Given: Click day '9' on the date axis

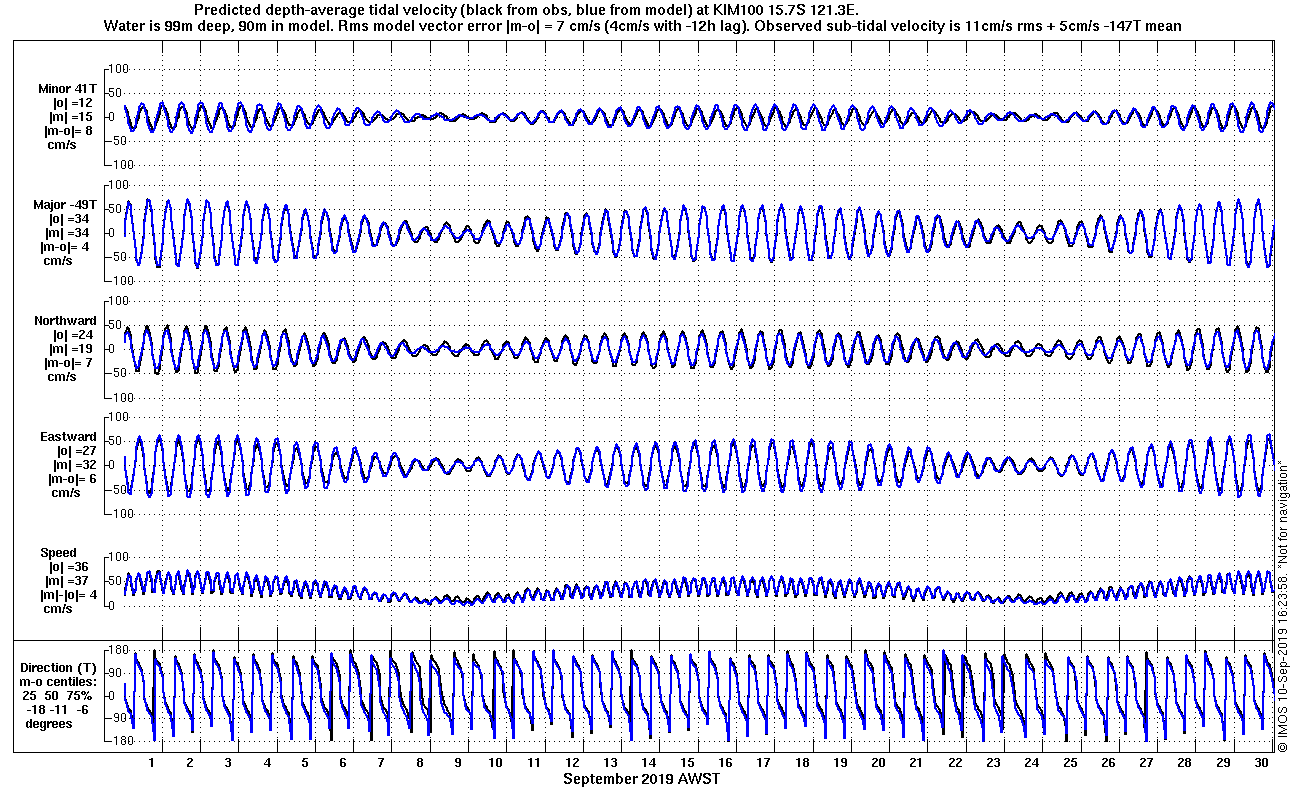Looking at the screenshot, I should [458, 763].
